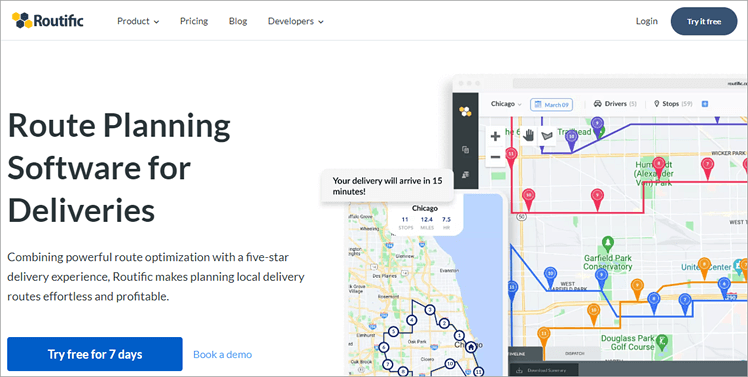Click Try free for 7 days
Image resolution: width=748 pixels, height=377 pixels.
[94, 354]
